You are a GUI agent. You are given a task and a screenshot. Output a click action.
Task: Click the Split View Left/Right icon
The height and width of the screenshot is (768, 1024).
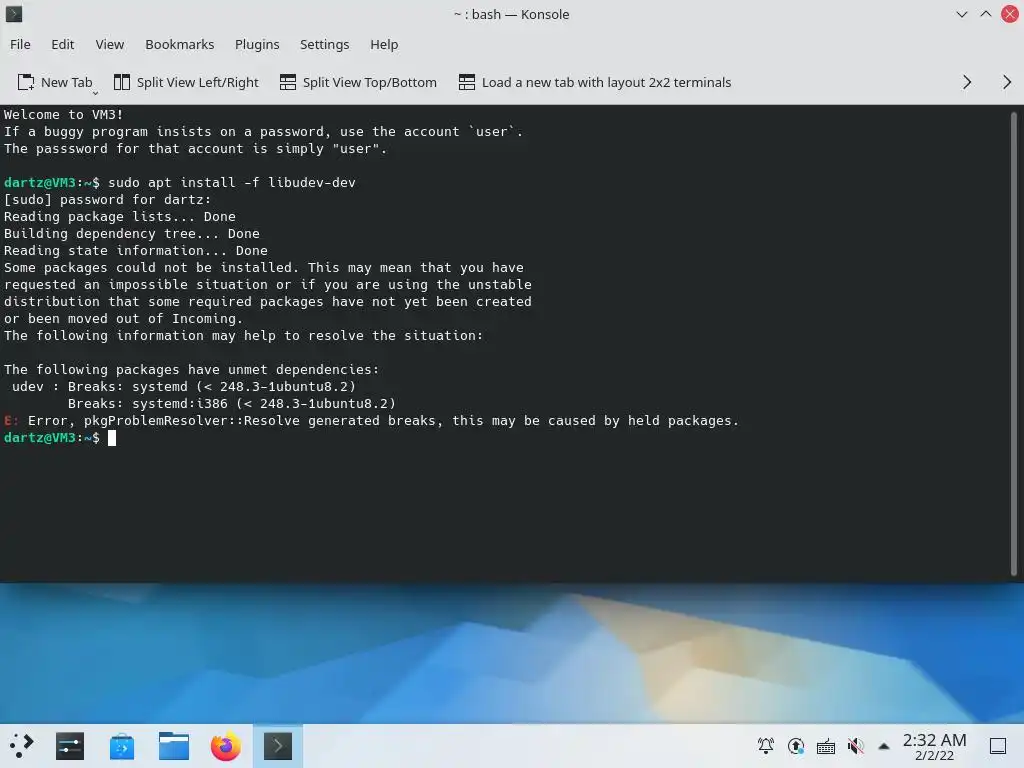click(x=121, y=82)
